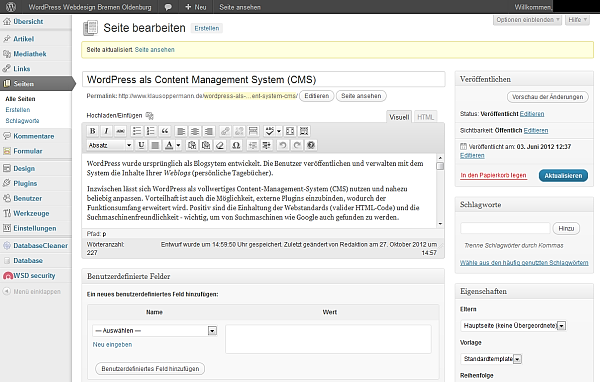The height and width of the screenshot is (382, 600).
Task: Decrease indent (outdent) of the paragraph
Action: coord(253,145)
